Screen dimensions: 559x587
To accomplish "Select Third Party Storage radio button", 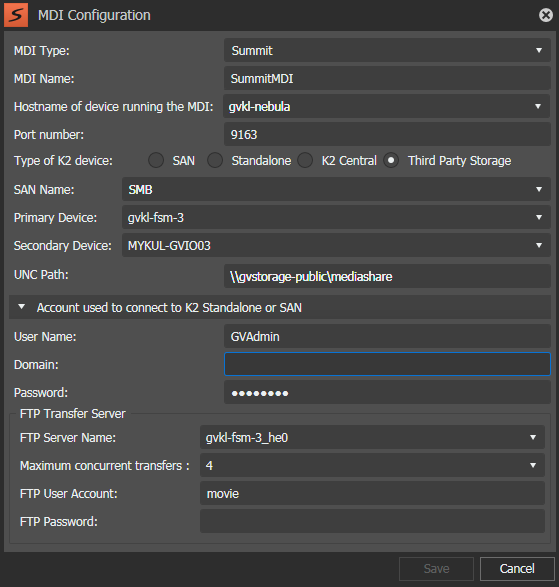I will tap(391, 161).
